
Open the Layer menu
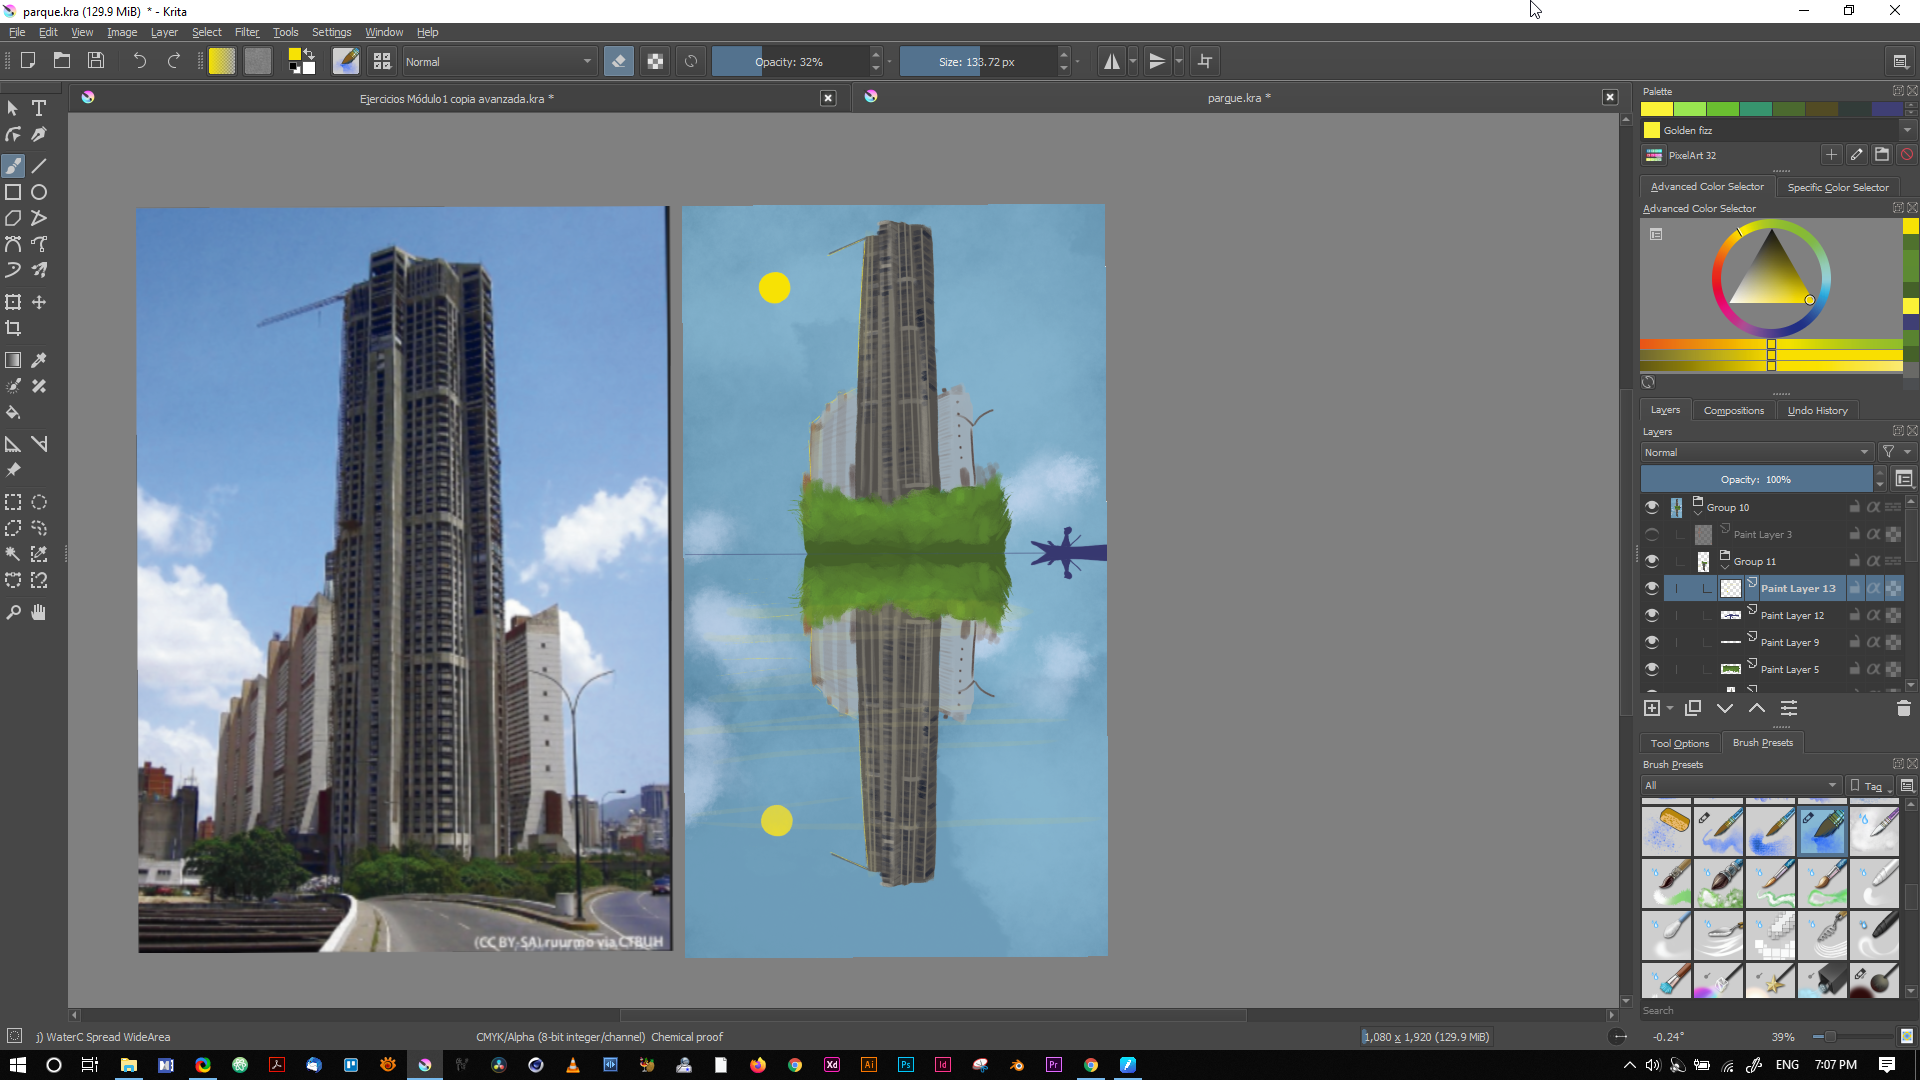[164, 32]
